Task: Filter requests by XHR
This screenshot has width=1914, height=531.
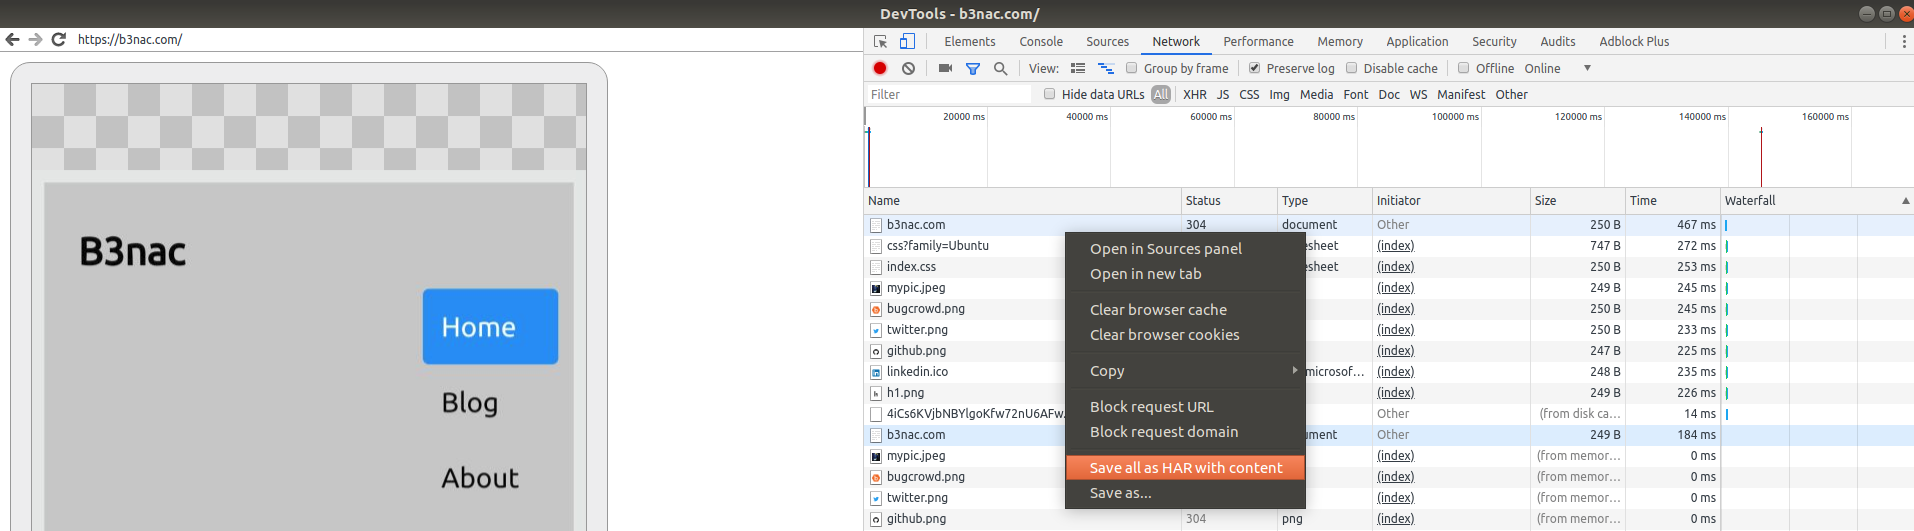Action: coord(1194,95)
